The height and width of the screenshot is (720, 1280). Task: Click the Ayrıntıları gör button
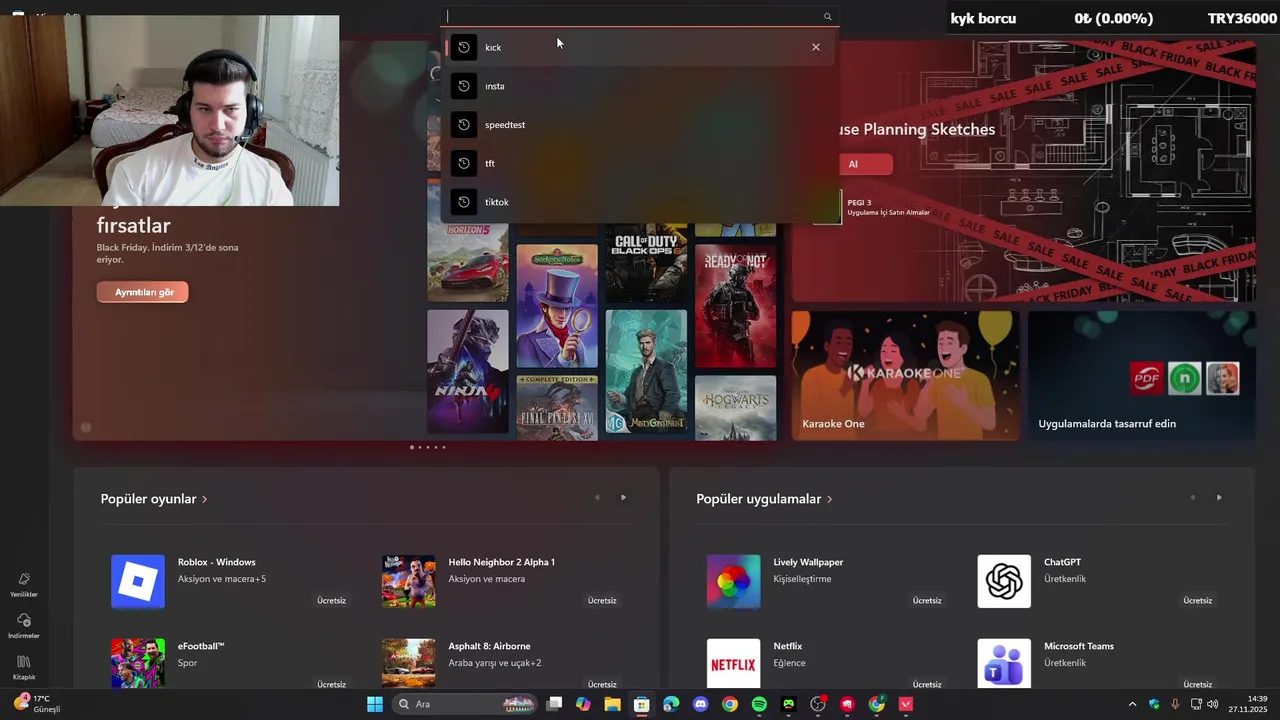143,292
